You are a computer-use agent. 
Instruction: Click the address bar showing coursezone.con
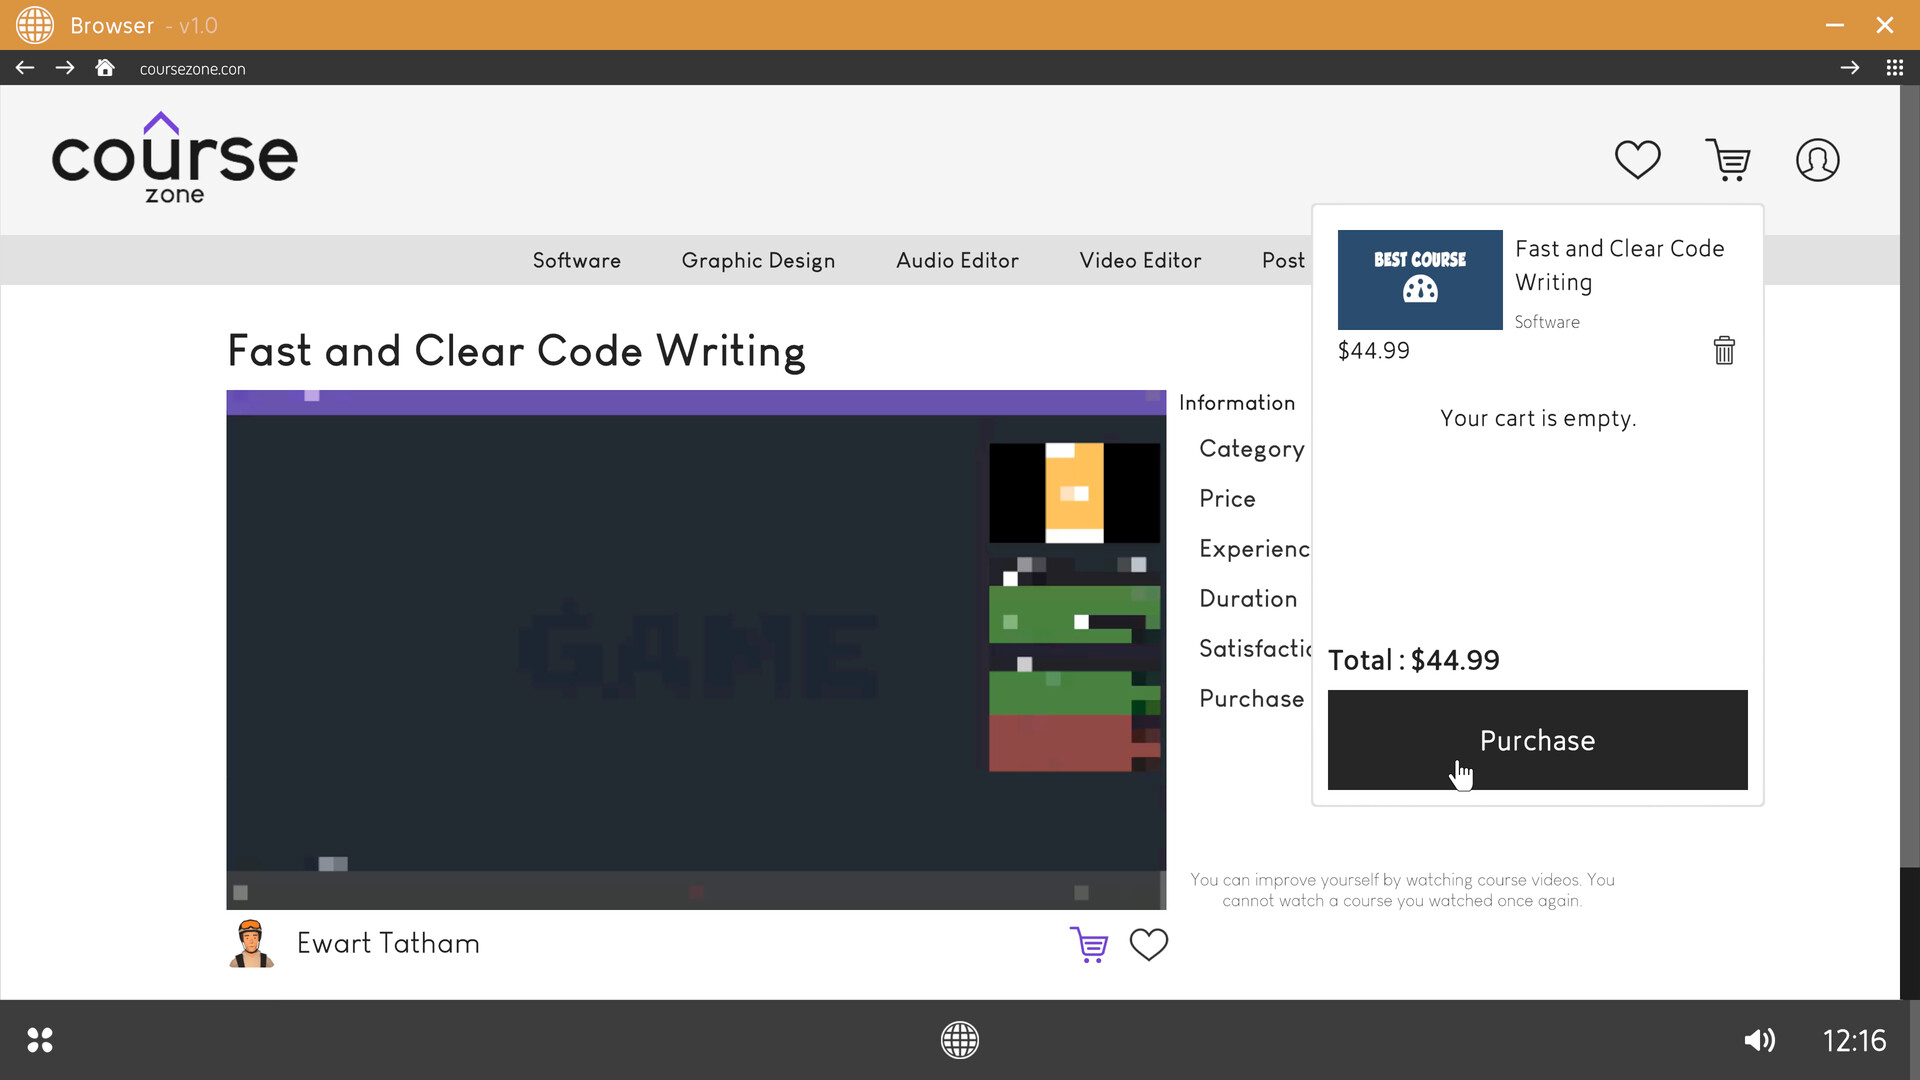(x=192, y=67)
